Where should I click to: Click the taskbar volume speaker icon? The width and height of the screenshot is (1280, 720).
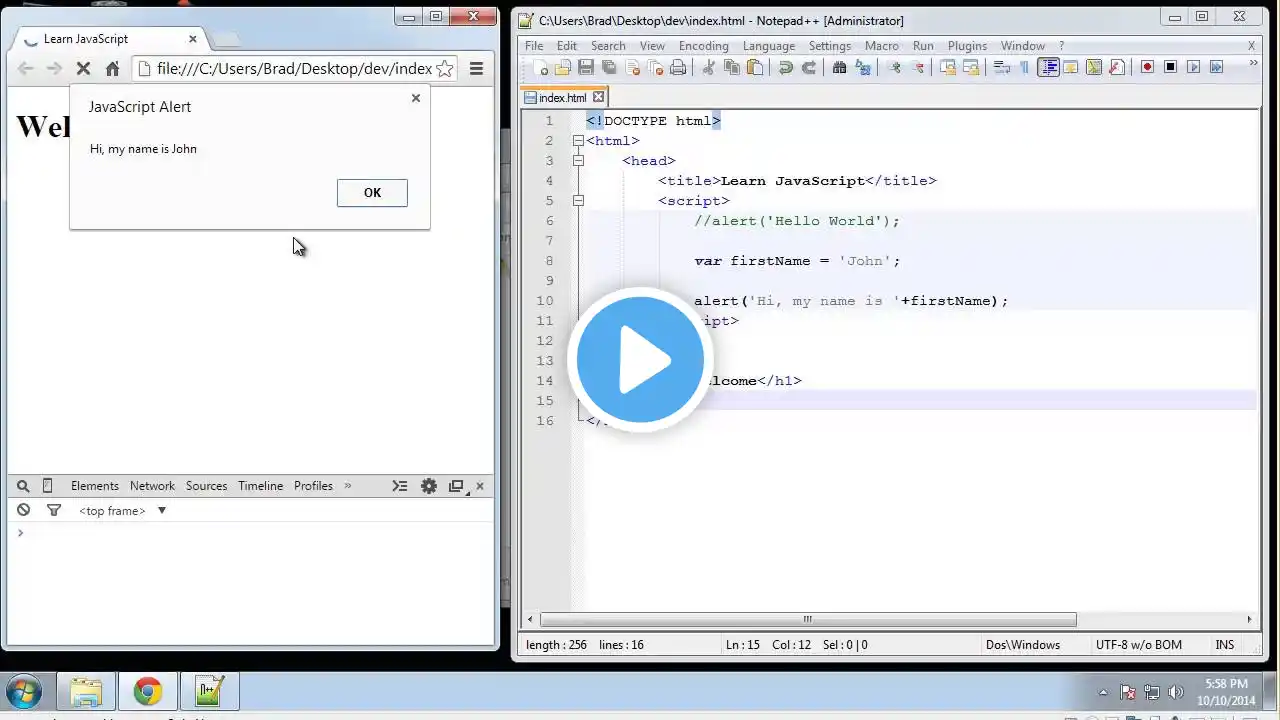[x=1176, y=692]
